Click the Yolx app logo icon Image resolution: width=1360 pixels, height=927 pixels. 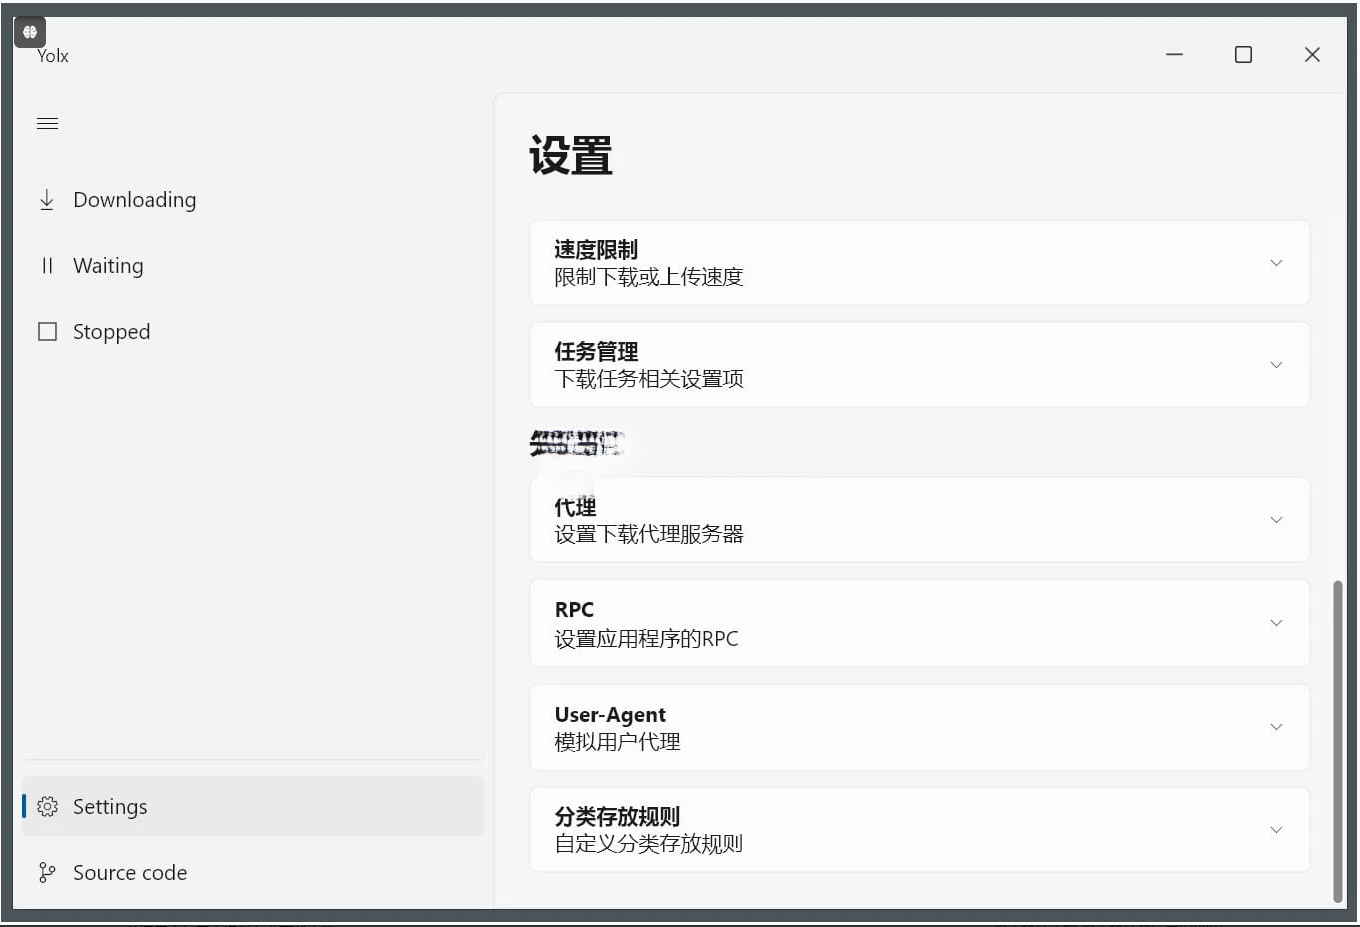(x=30, y=32)
